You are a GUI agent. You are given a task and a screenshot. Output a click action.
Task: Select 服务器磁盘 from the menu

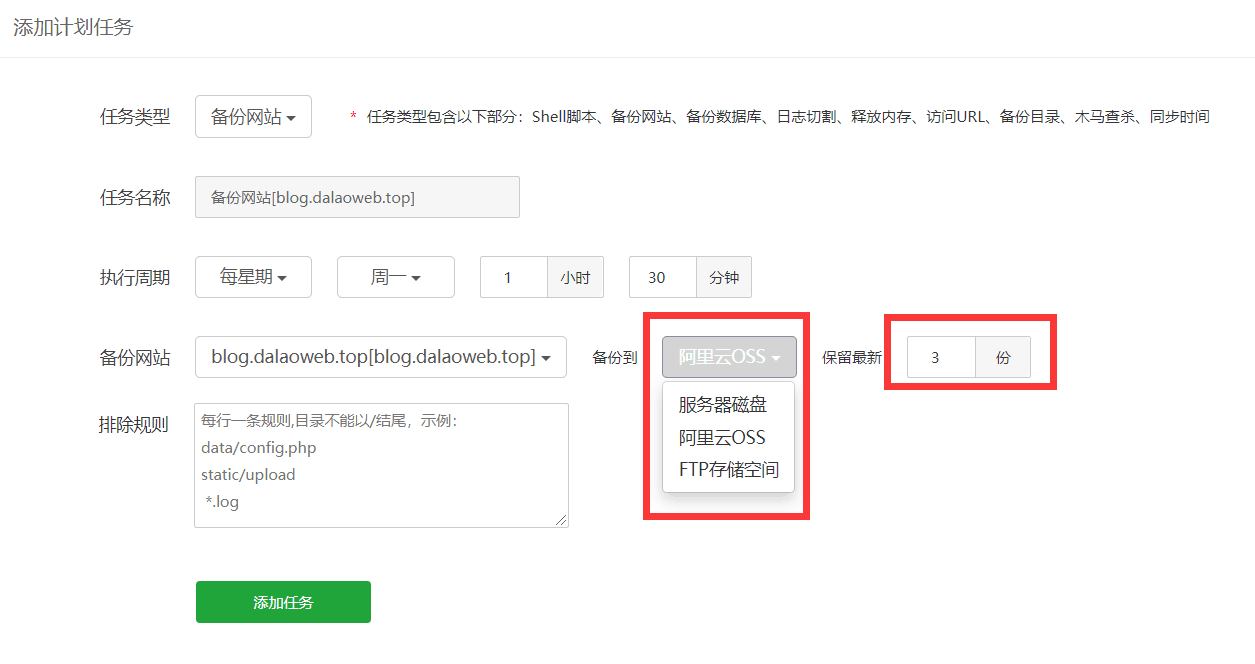click(723, 405)
